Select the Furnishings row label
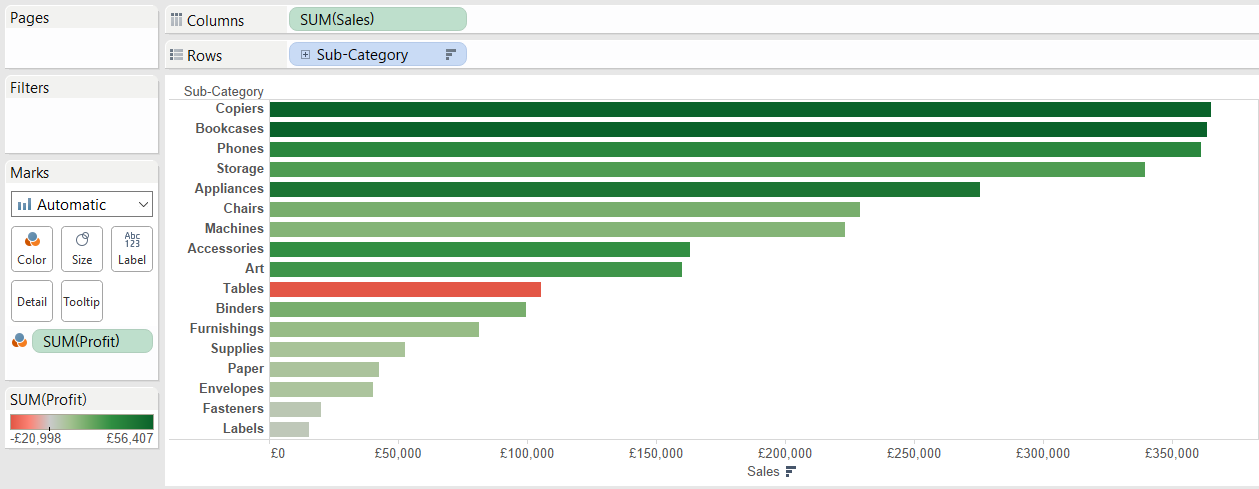 click(x=227, y=329)
